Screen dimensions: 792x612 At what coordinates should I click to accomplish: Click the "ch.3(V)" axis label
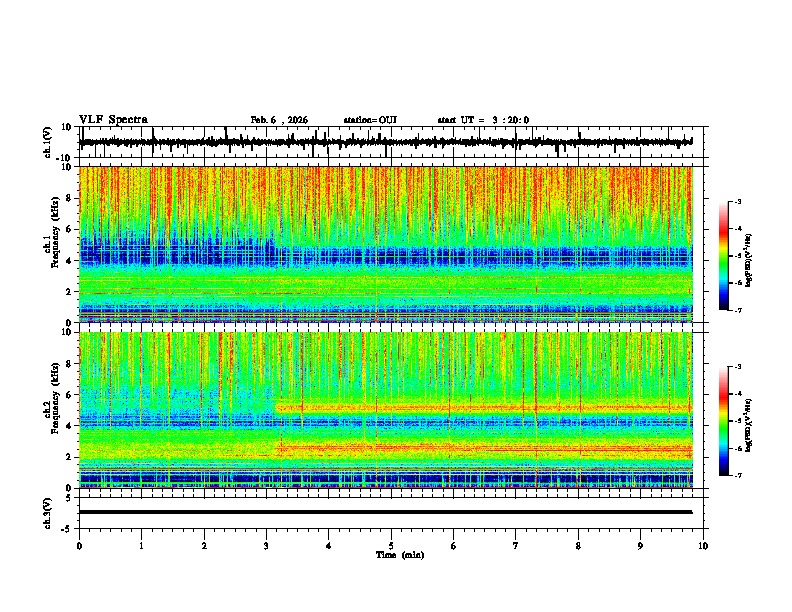click(x=48, y=513)
